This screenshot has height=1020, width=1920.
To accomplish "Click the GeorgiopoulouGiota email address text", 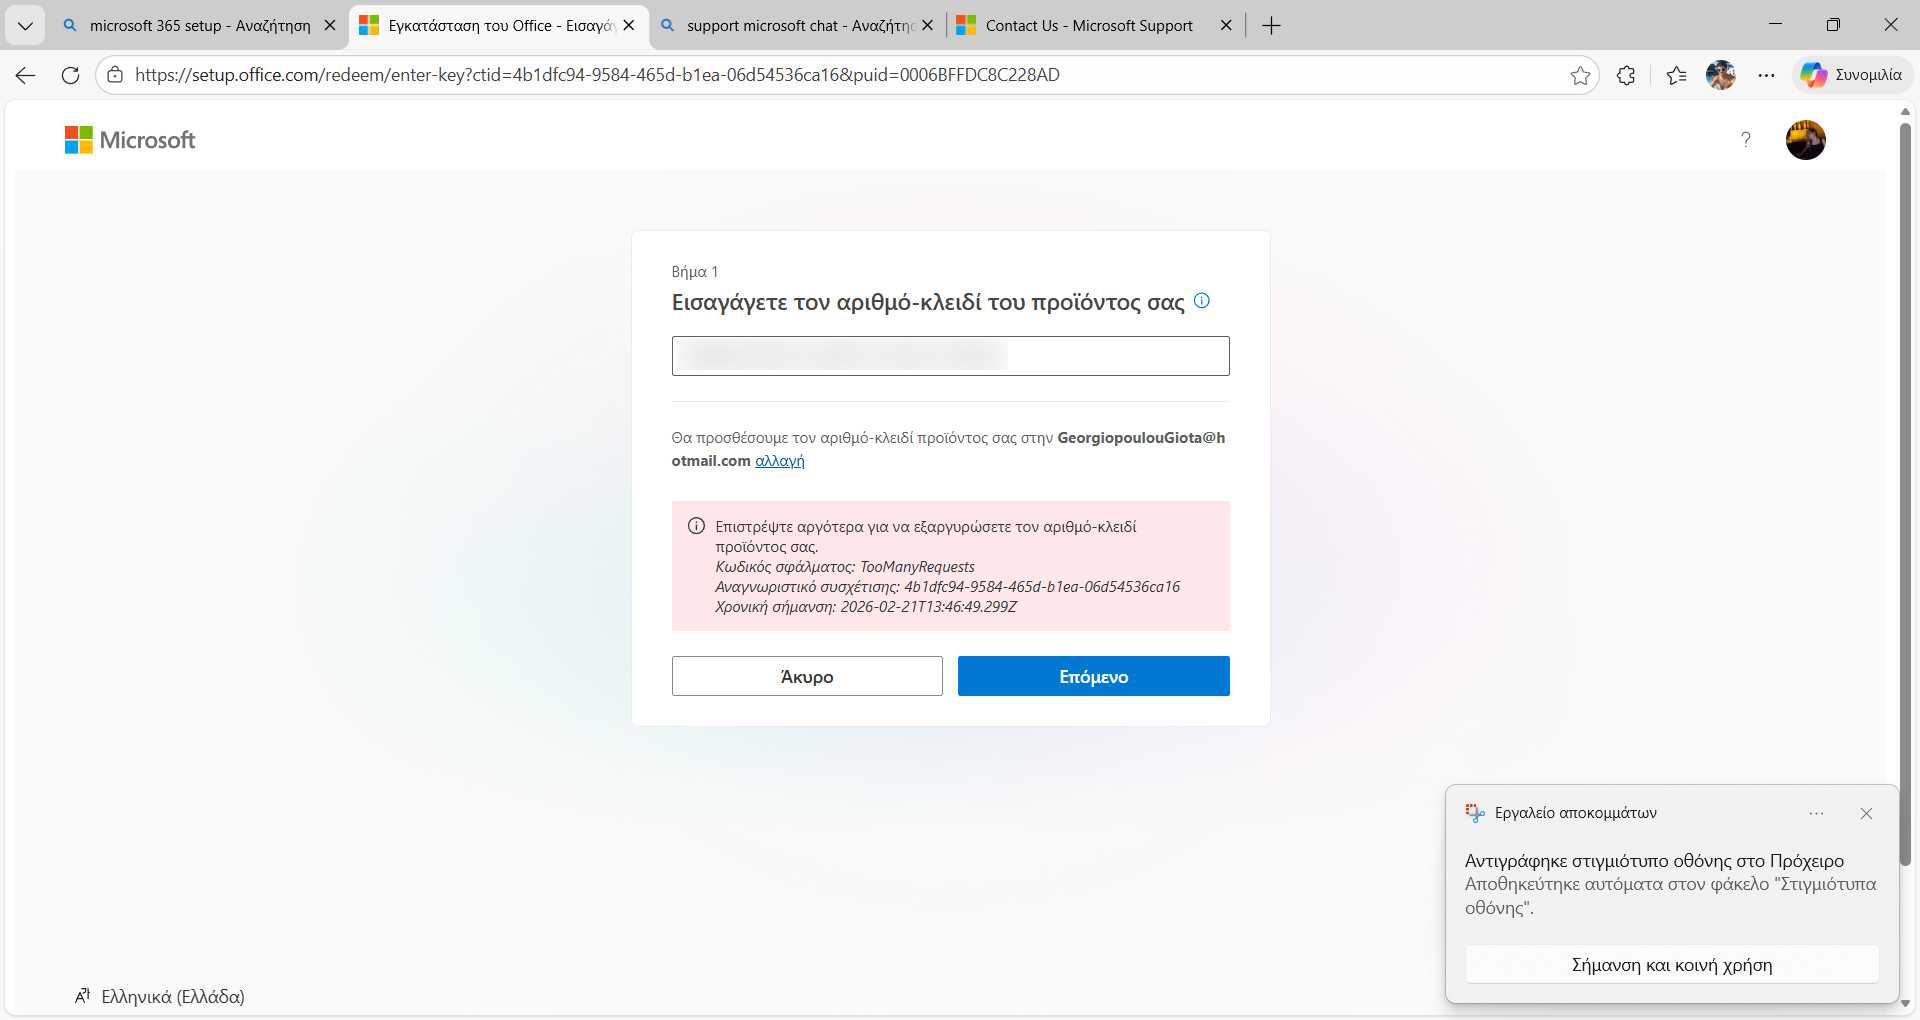I will point(948,449).
